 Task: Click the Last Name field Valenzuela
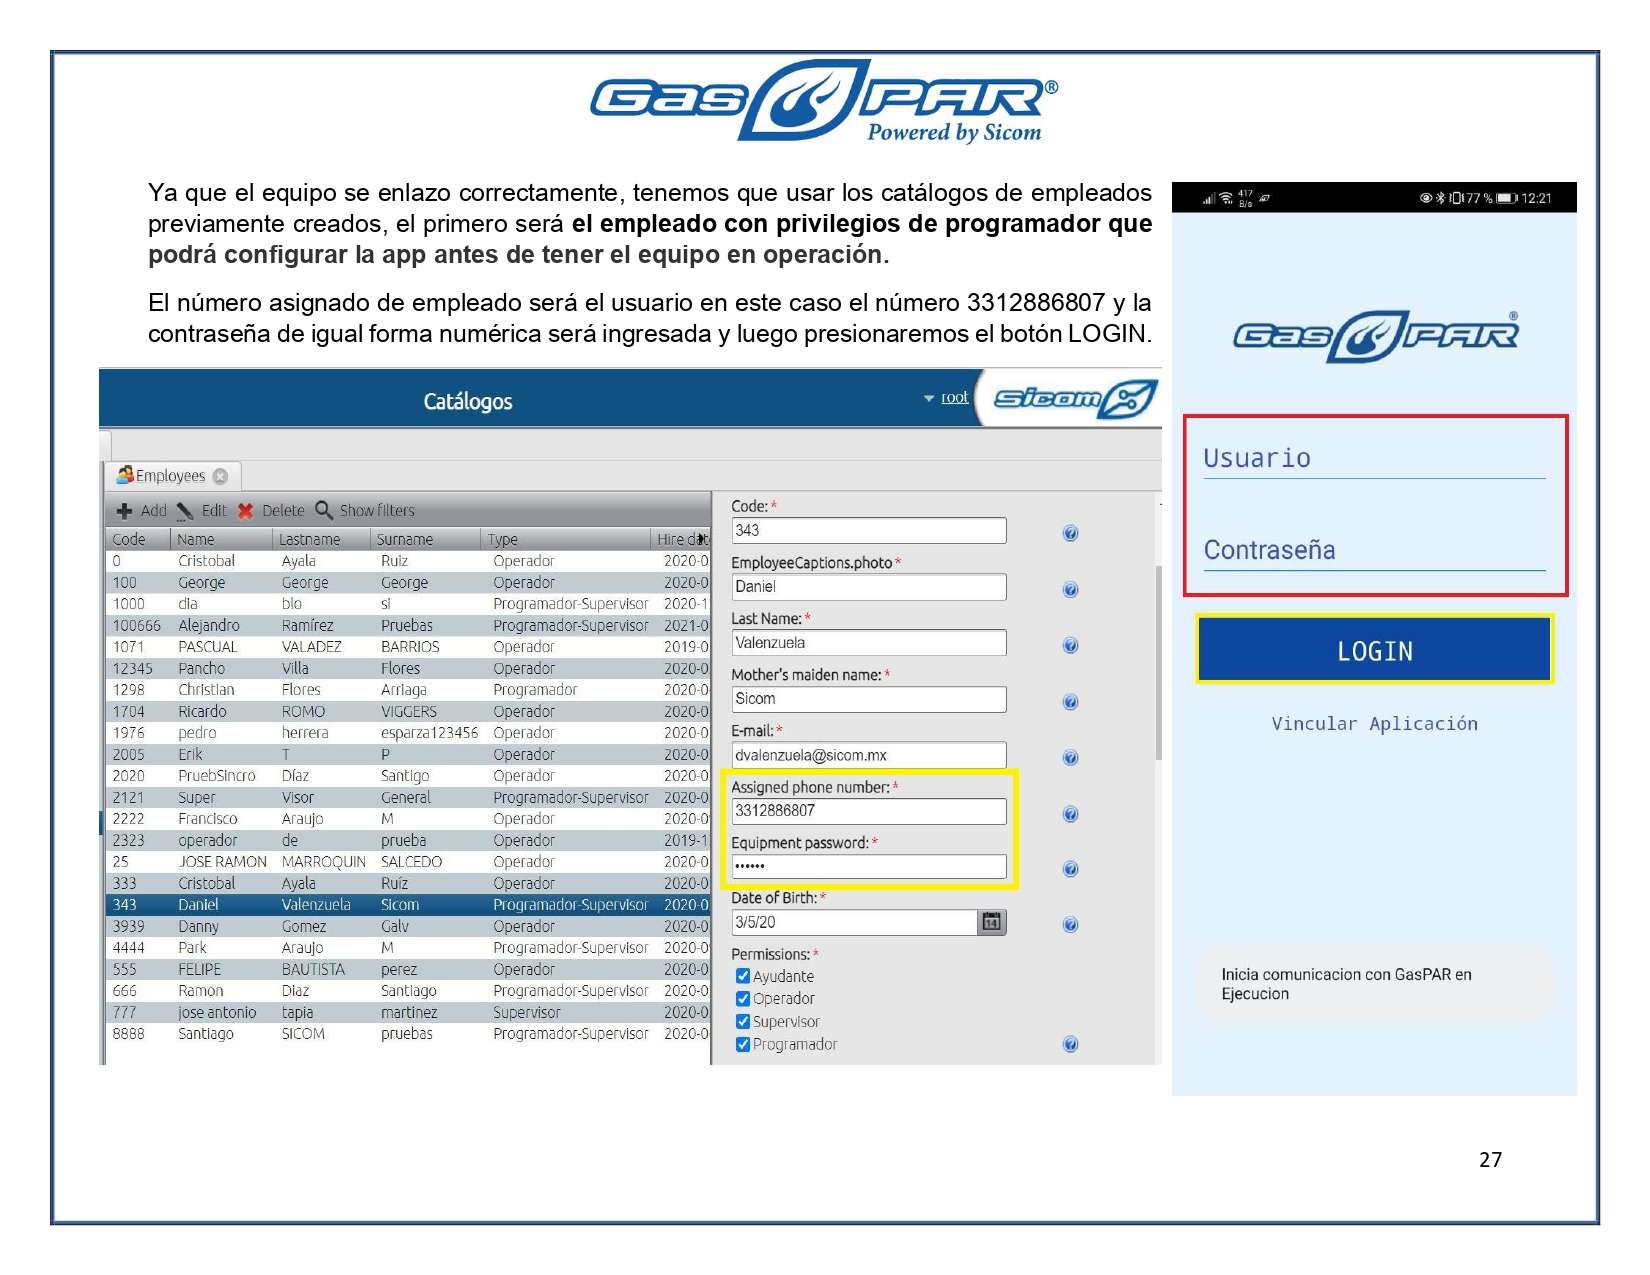(868, 643)
